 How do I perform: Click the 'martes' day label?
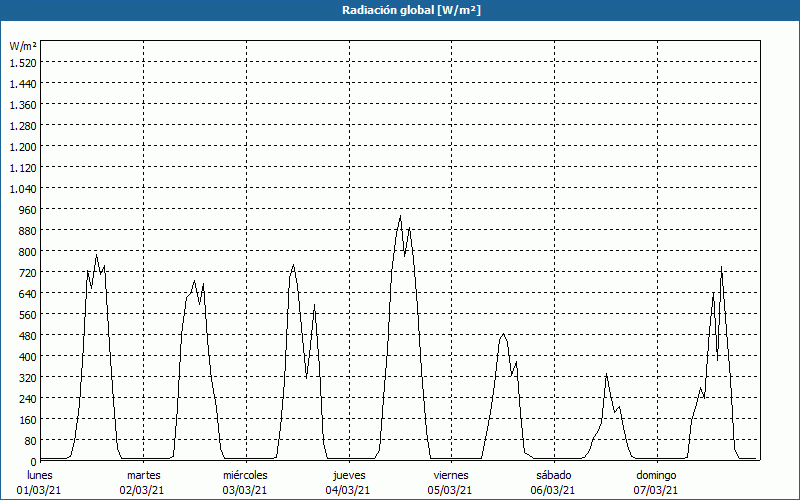(144, 475)
